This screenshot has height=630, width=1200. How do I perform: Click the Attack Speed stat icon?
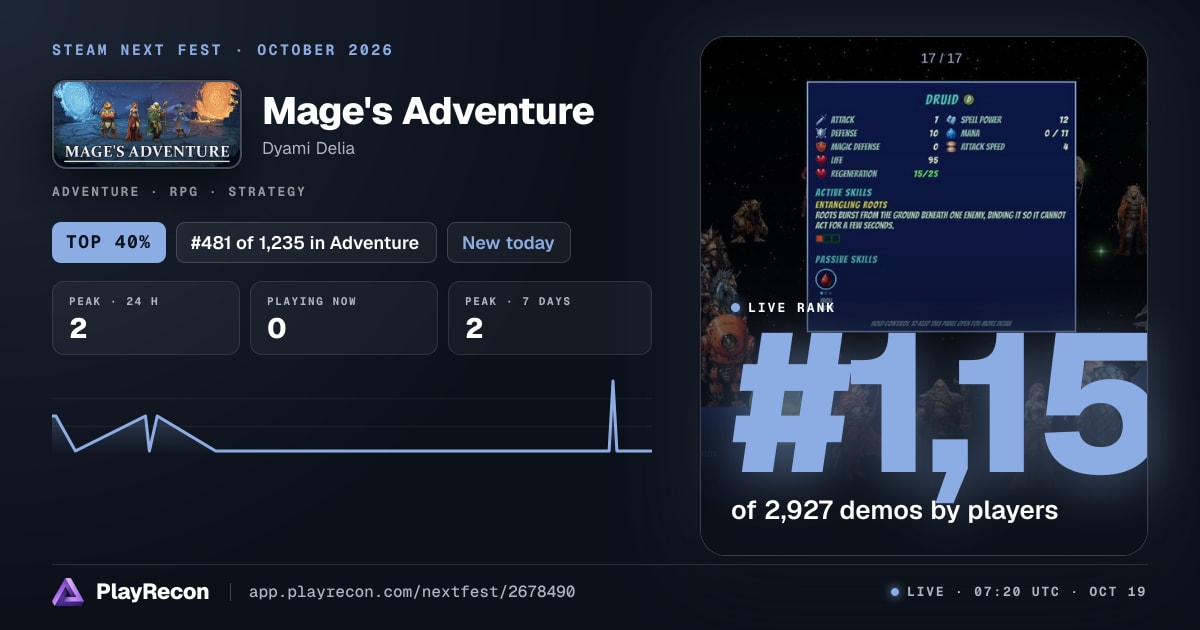951,147
